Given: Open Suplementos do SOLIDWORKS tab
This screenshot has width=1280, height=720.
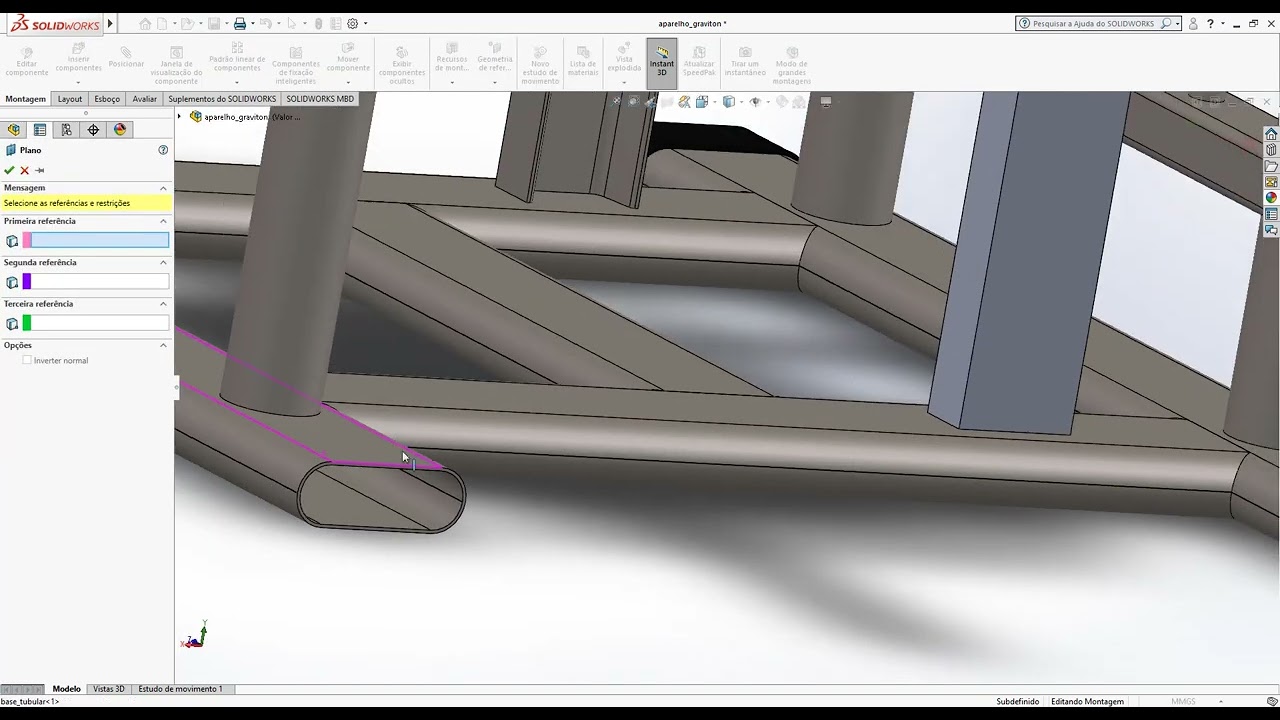Looking at the screenshot, I should pyautogui.click(x=222, y=99).
